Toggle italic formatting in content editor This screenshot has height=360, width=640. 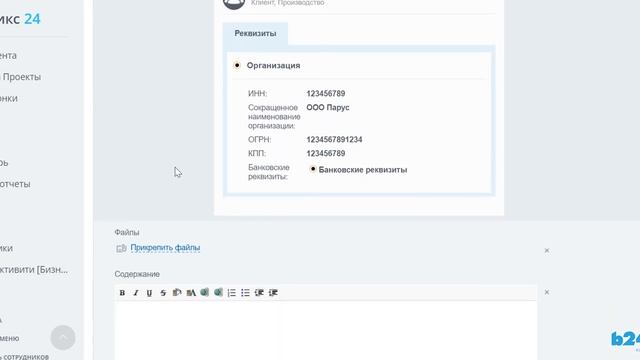pos(136,293)
